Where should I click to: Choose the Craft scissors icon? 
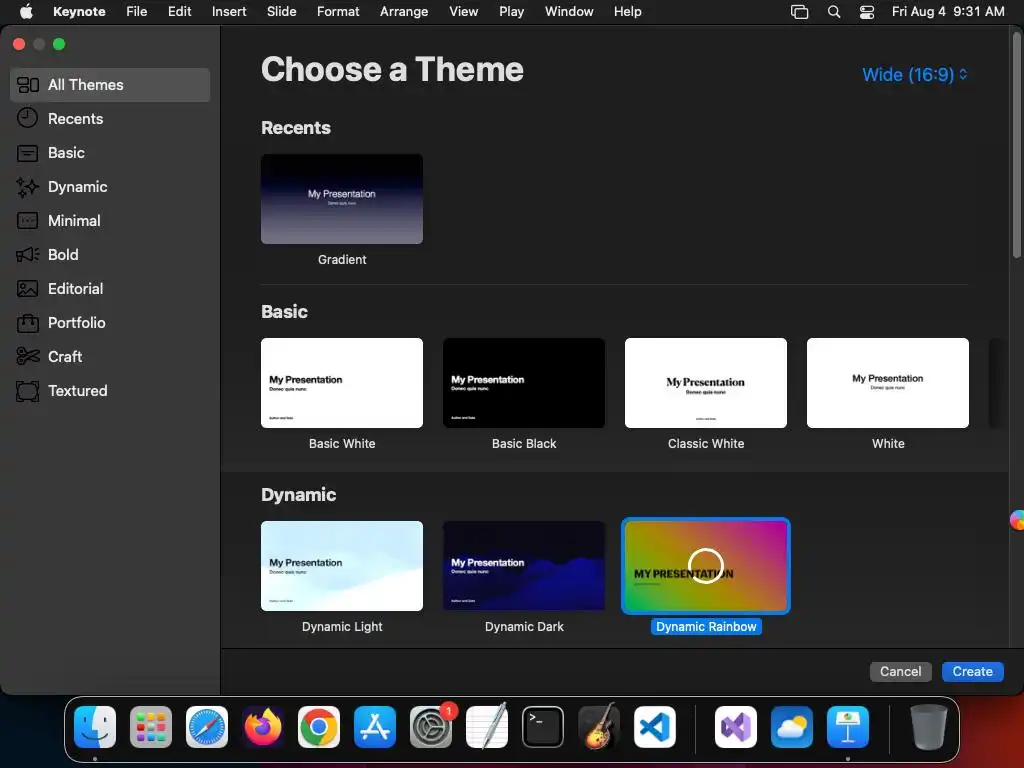coord(27,357)
